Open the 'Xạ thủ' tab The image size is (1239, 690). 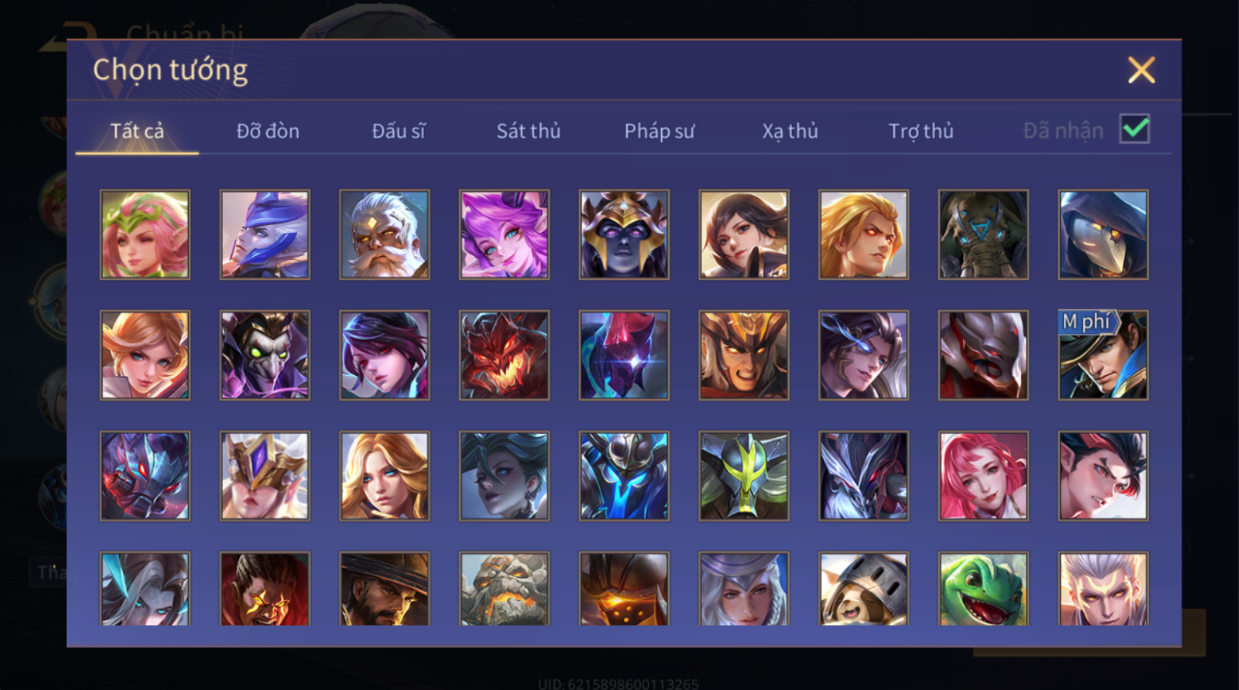point(790,131)
